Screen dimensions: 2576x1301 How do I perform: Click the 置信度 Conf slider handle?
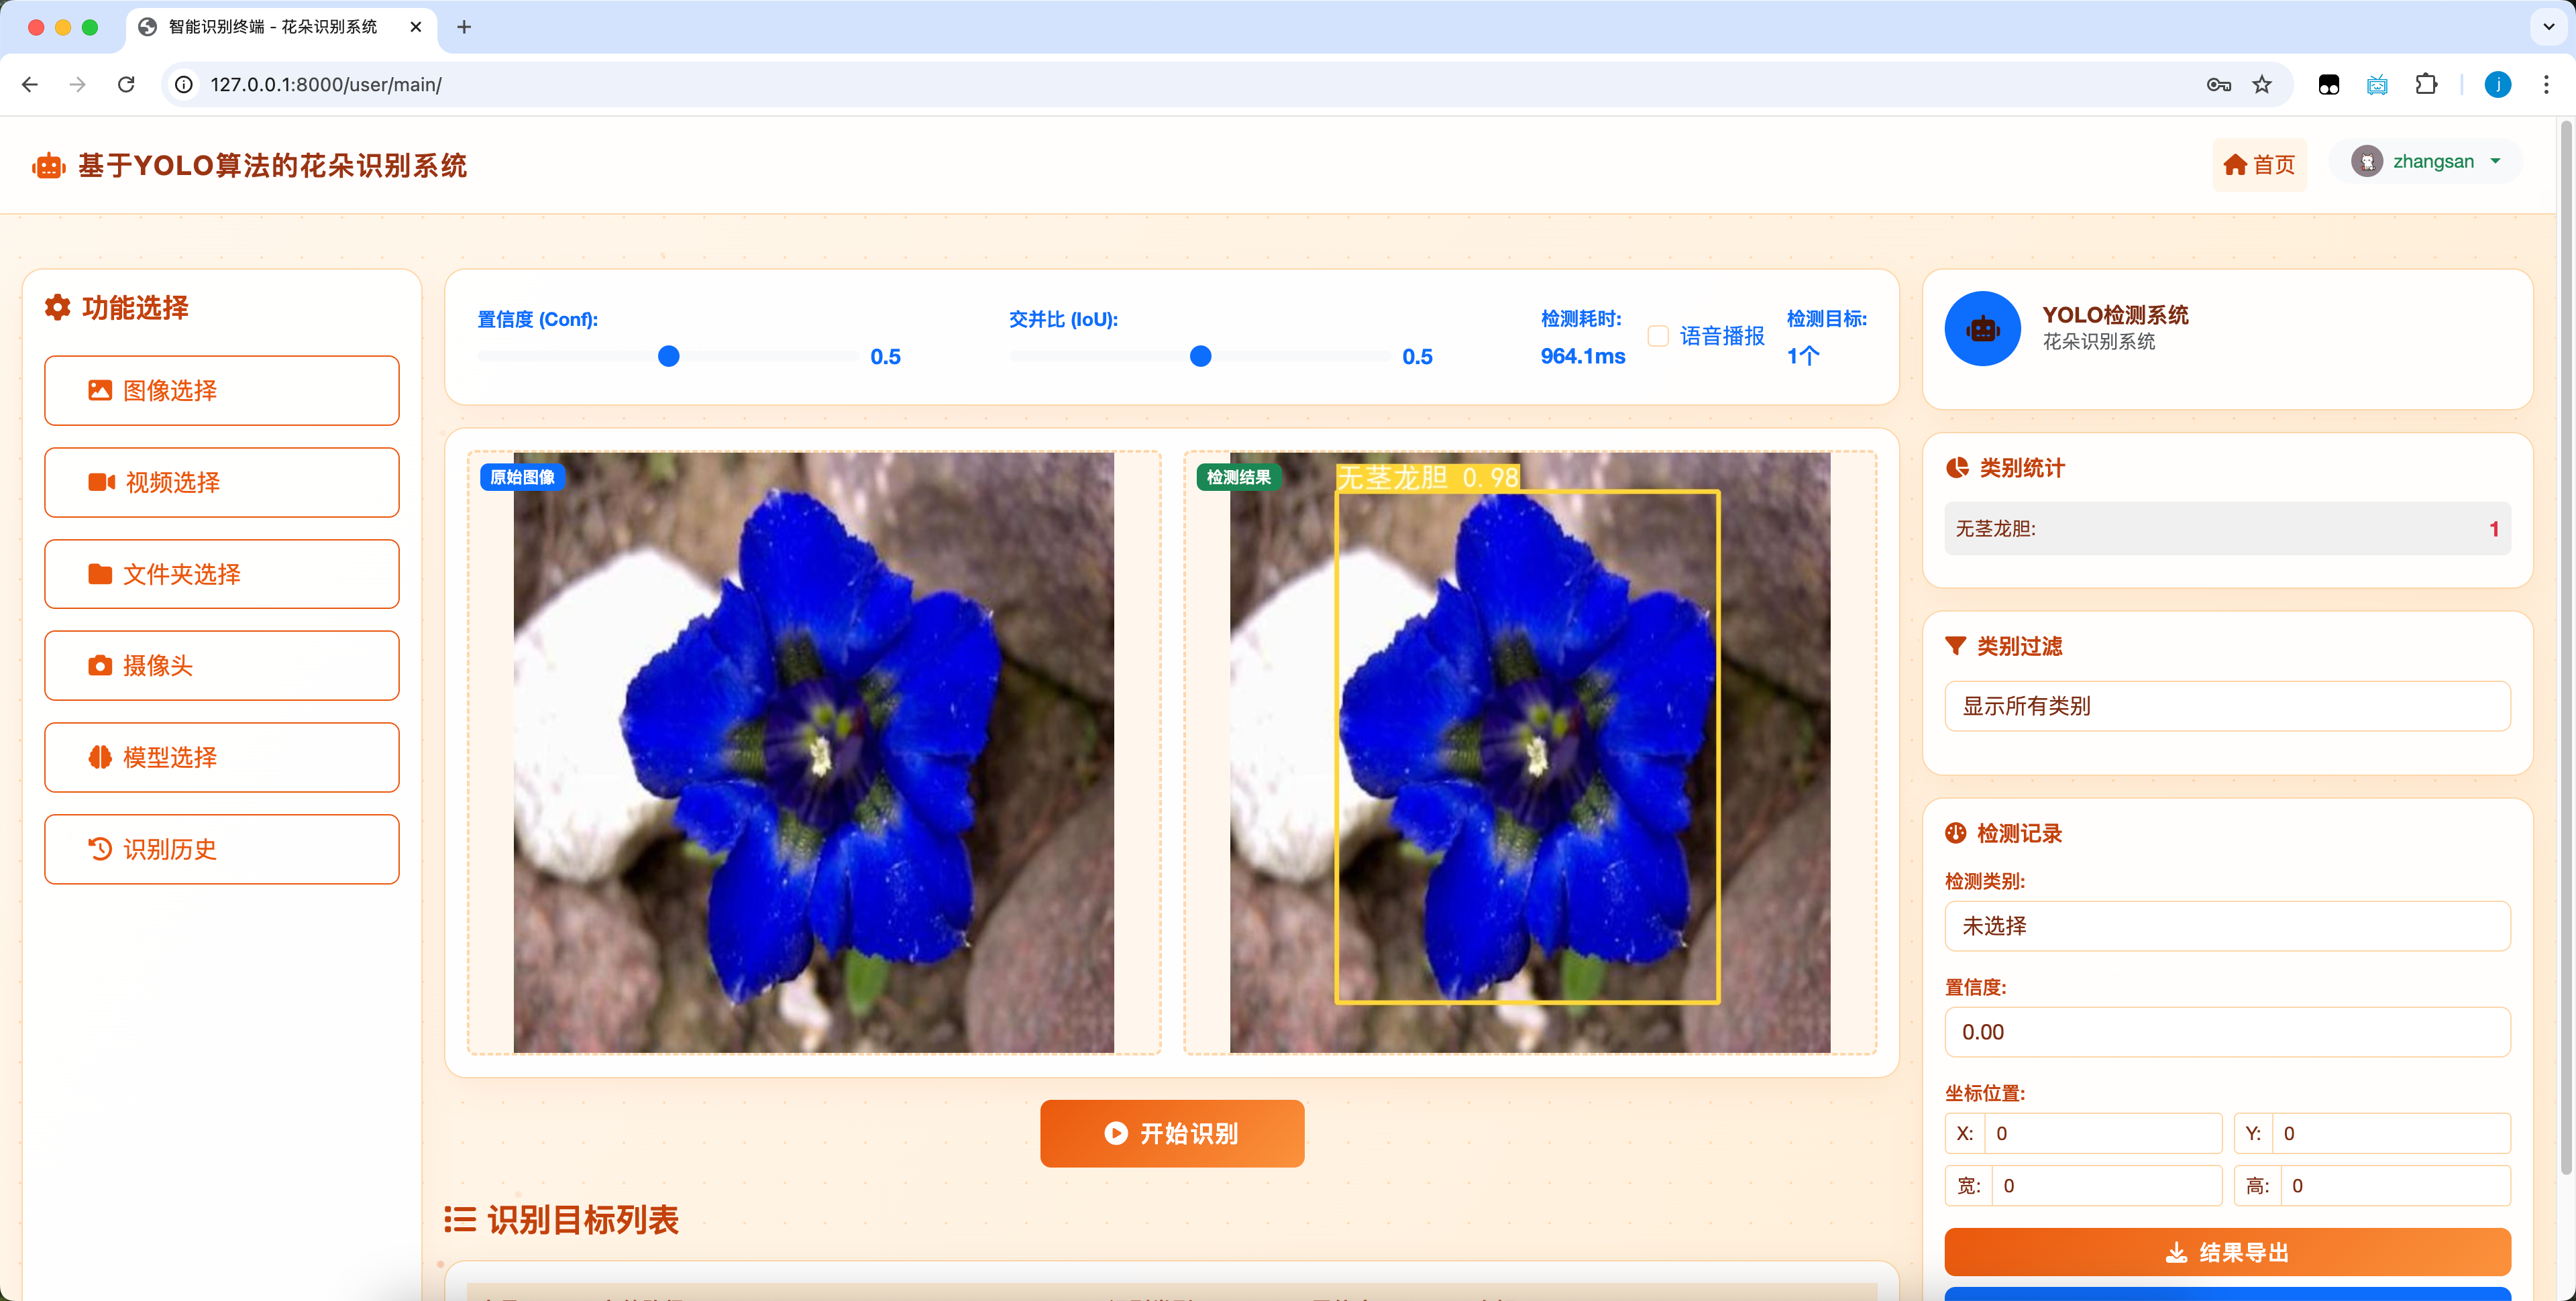[669, 356]
